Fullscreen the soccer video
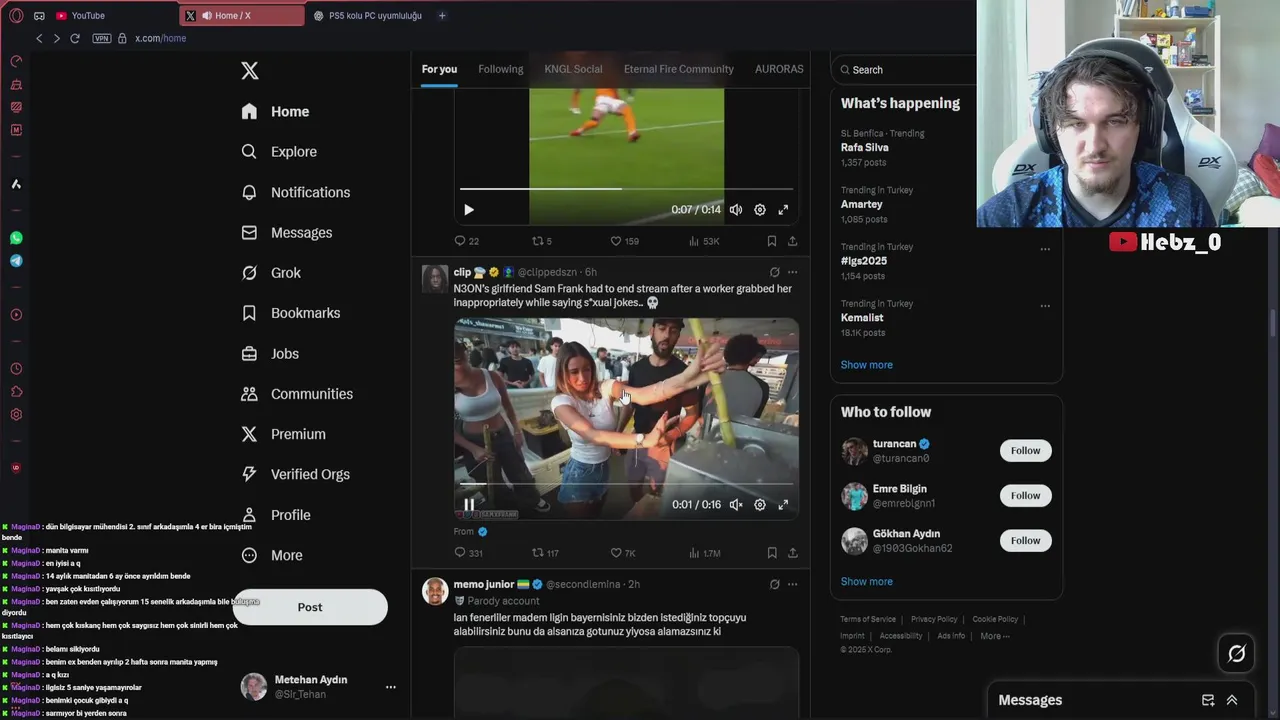Screen dimensions: 1280x720 pos(783,210)
